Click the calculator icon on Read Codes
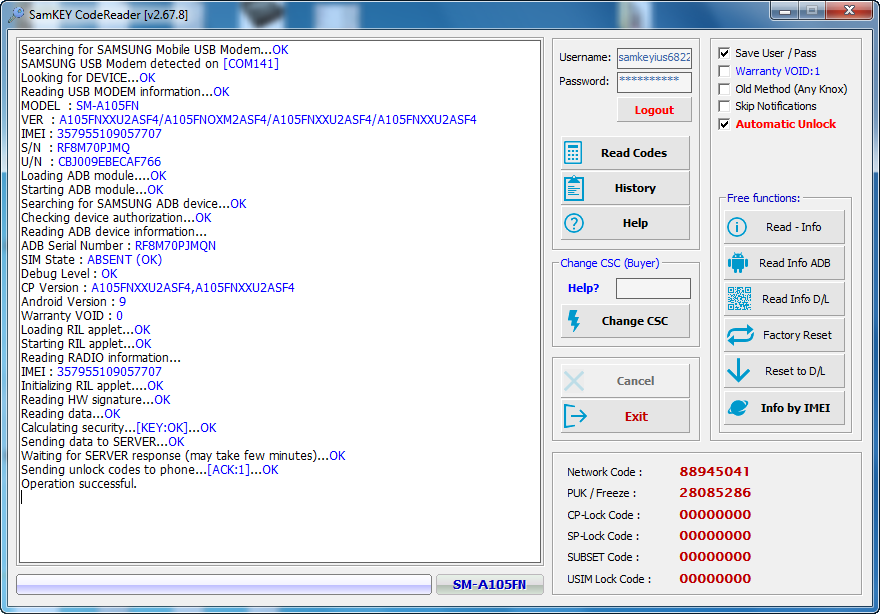The height and width of the screenshot is (614, 880). 573,153
